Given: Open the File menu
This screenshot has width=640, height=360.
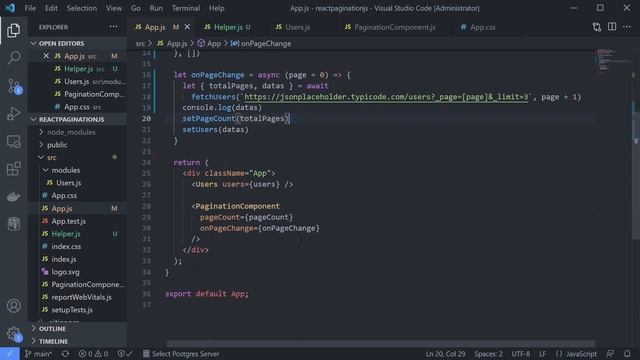Looking at the screenshot, I should click(30, 8).
